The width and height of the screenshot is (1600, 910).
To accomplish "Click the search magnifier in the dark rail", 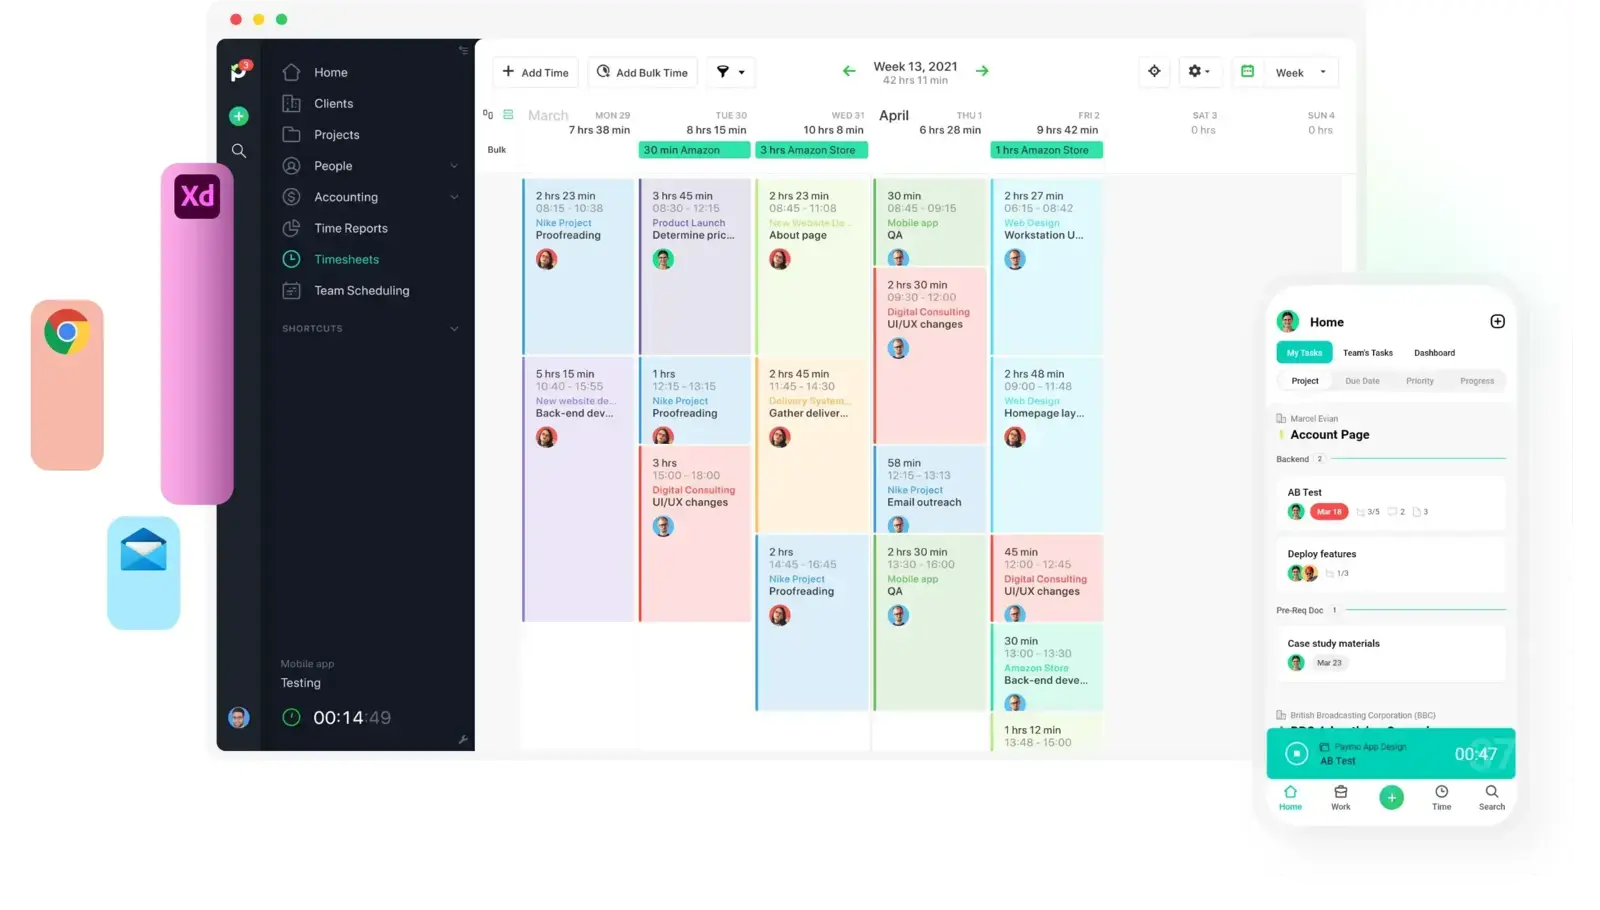I will coord(239,150).
